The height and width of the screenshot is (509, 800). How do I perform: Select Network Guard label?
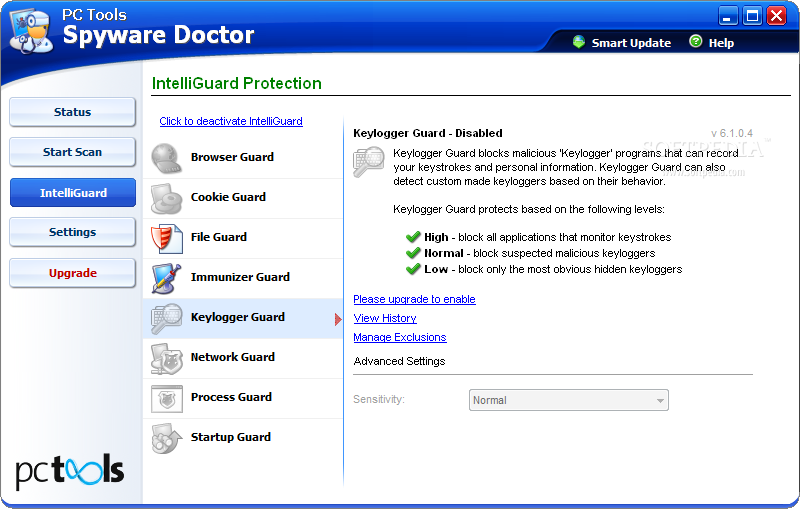pyautogui.click(x=233, y=357)
